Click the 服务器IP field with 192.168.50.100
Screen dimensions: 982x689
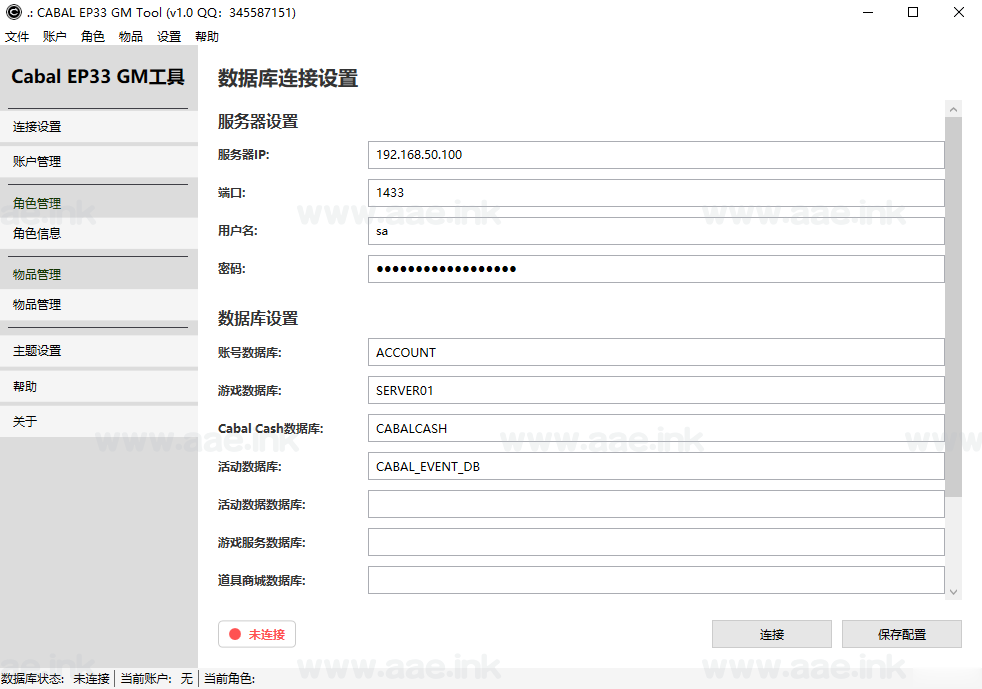tap(656, 155)
